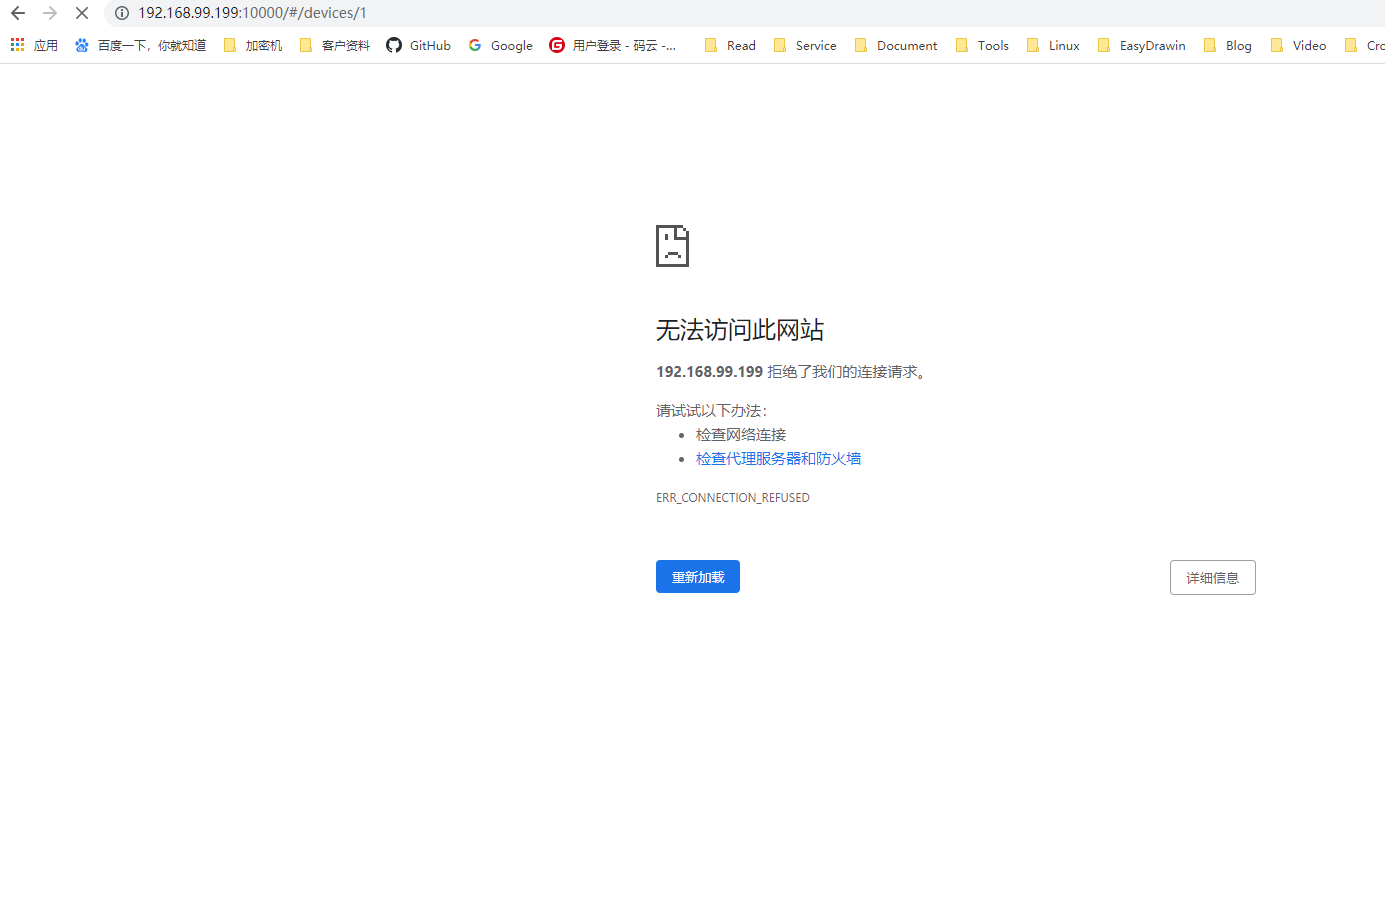Open the Linux bookmark folder
1385x923 pixels.
pyautogui.click(x=1053, y=45)
